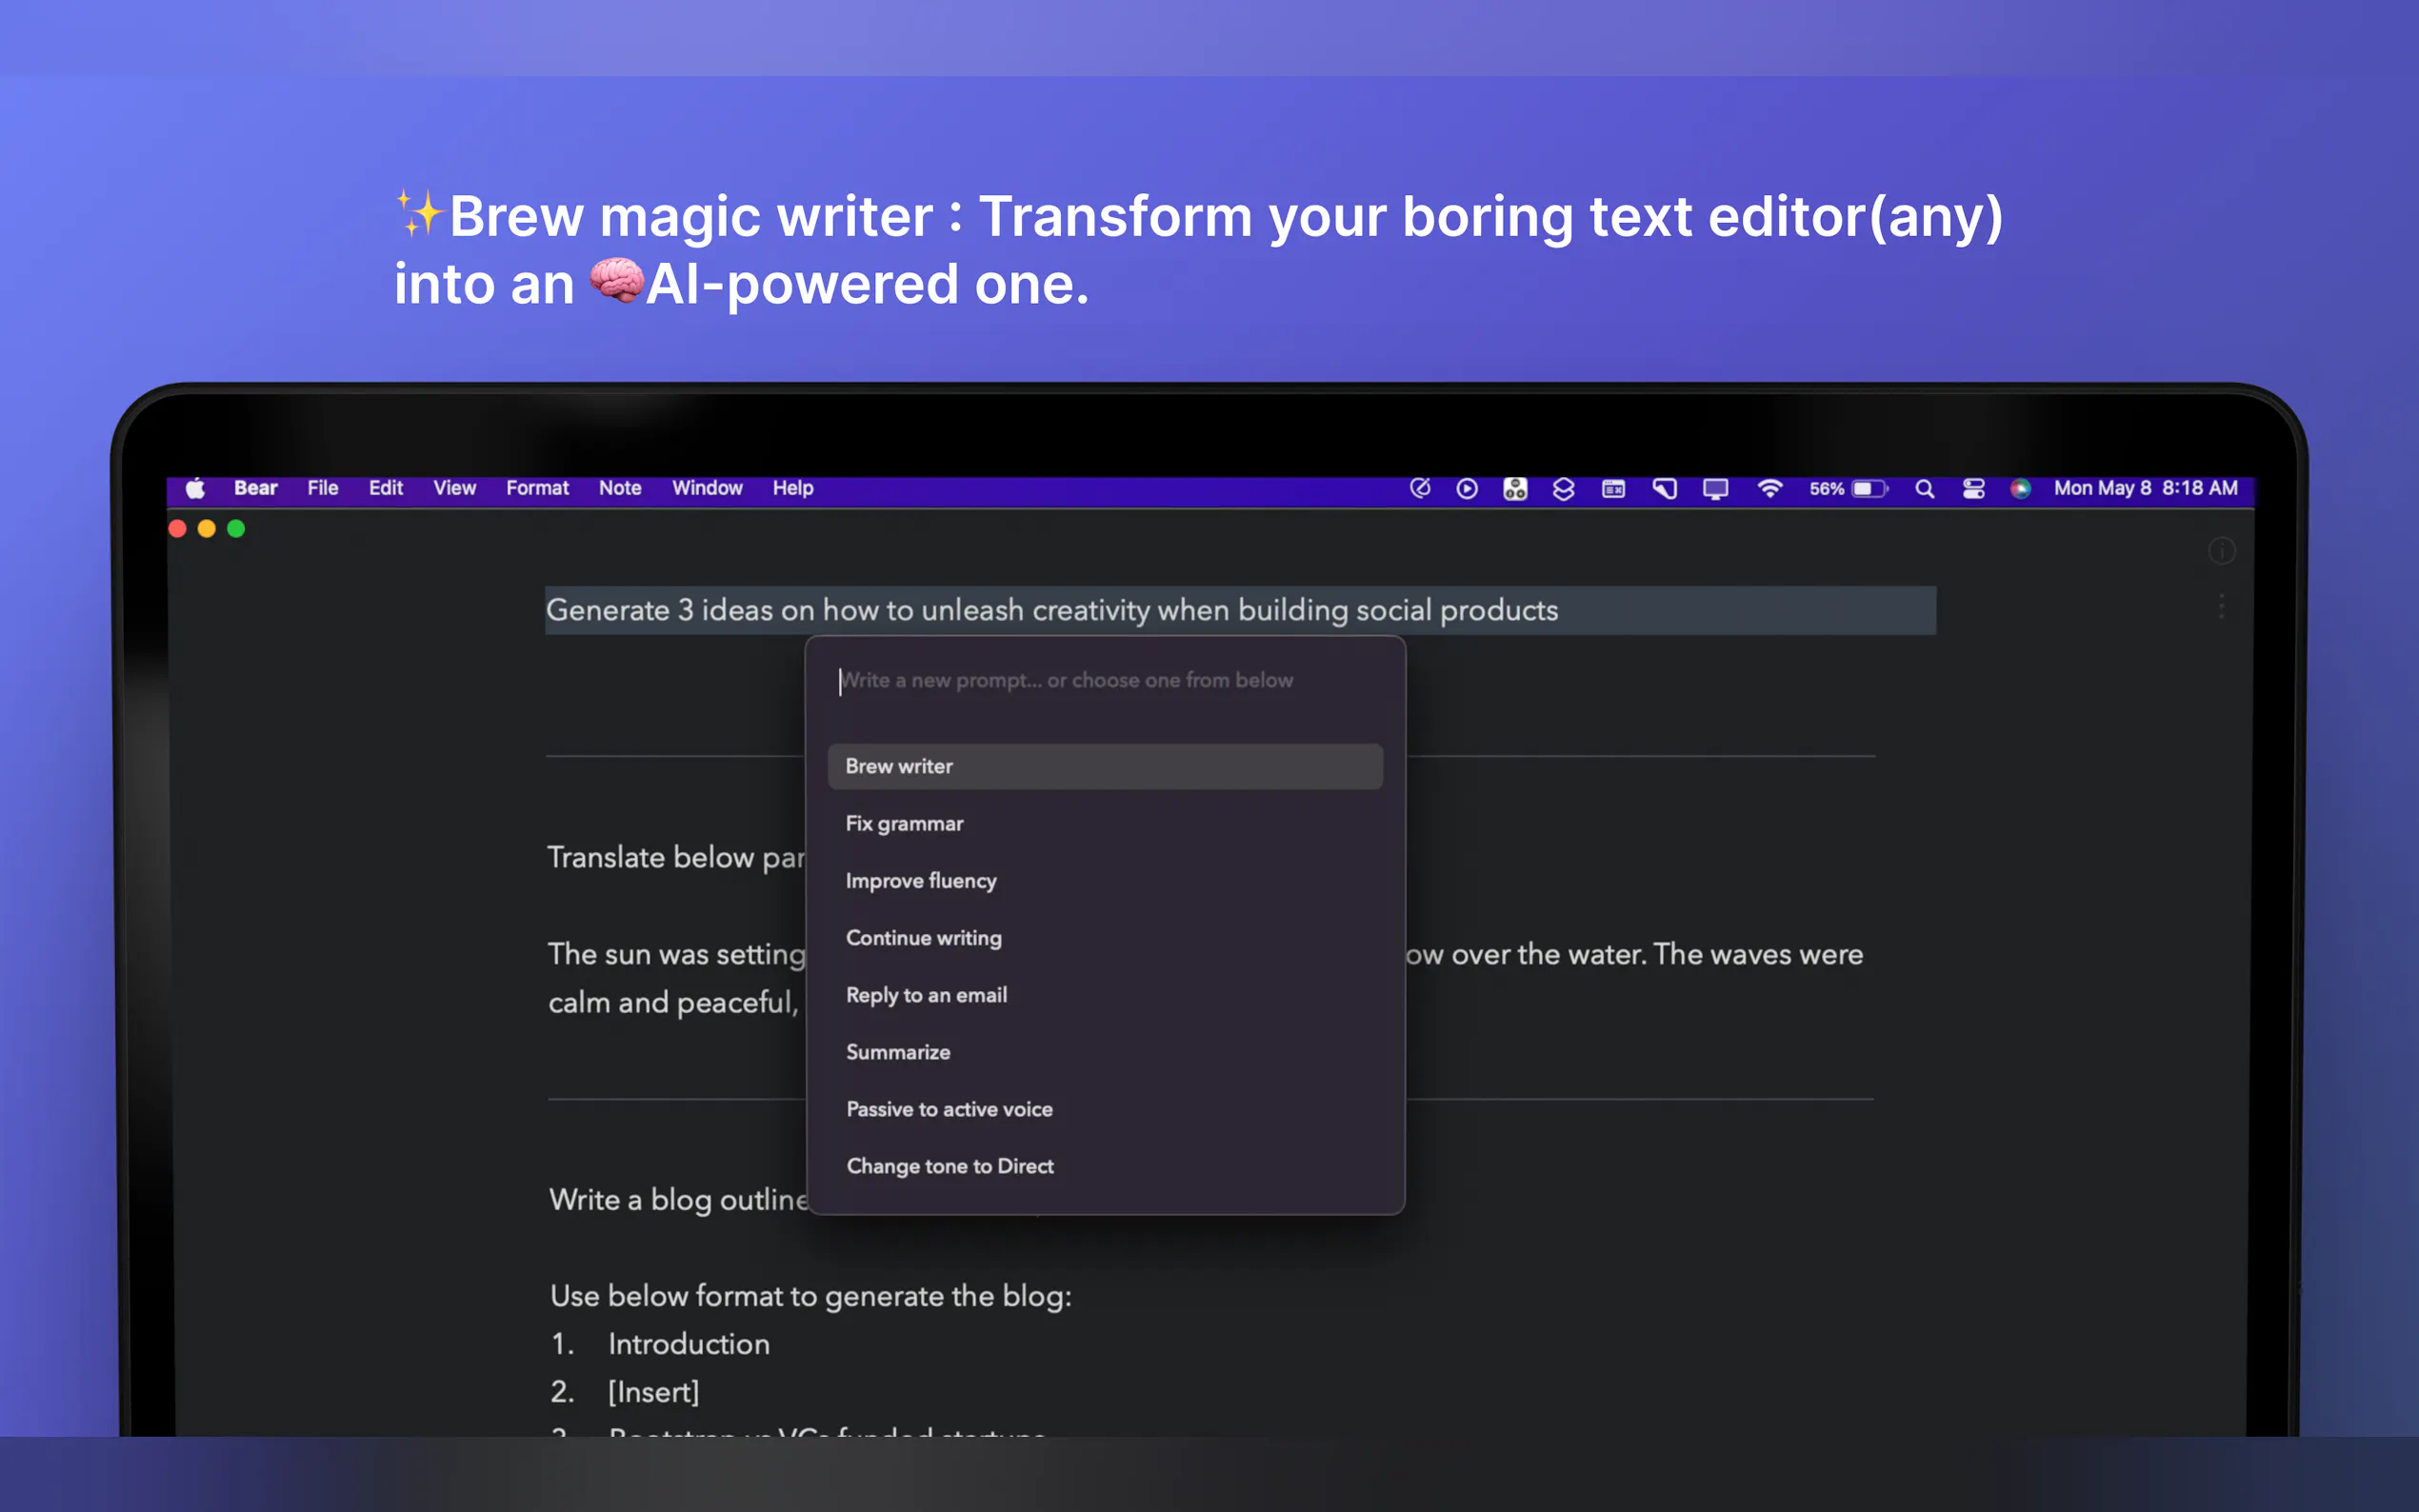Choose Summarize from the prompt list
2419x1512 pixels.
coord(897,1052)
